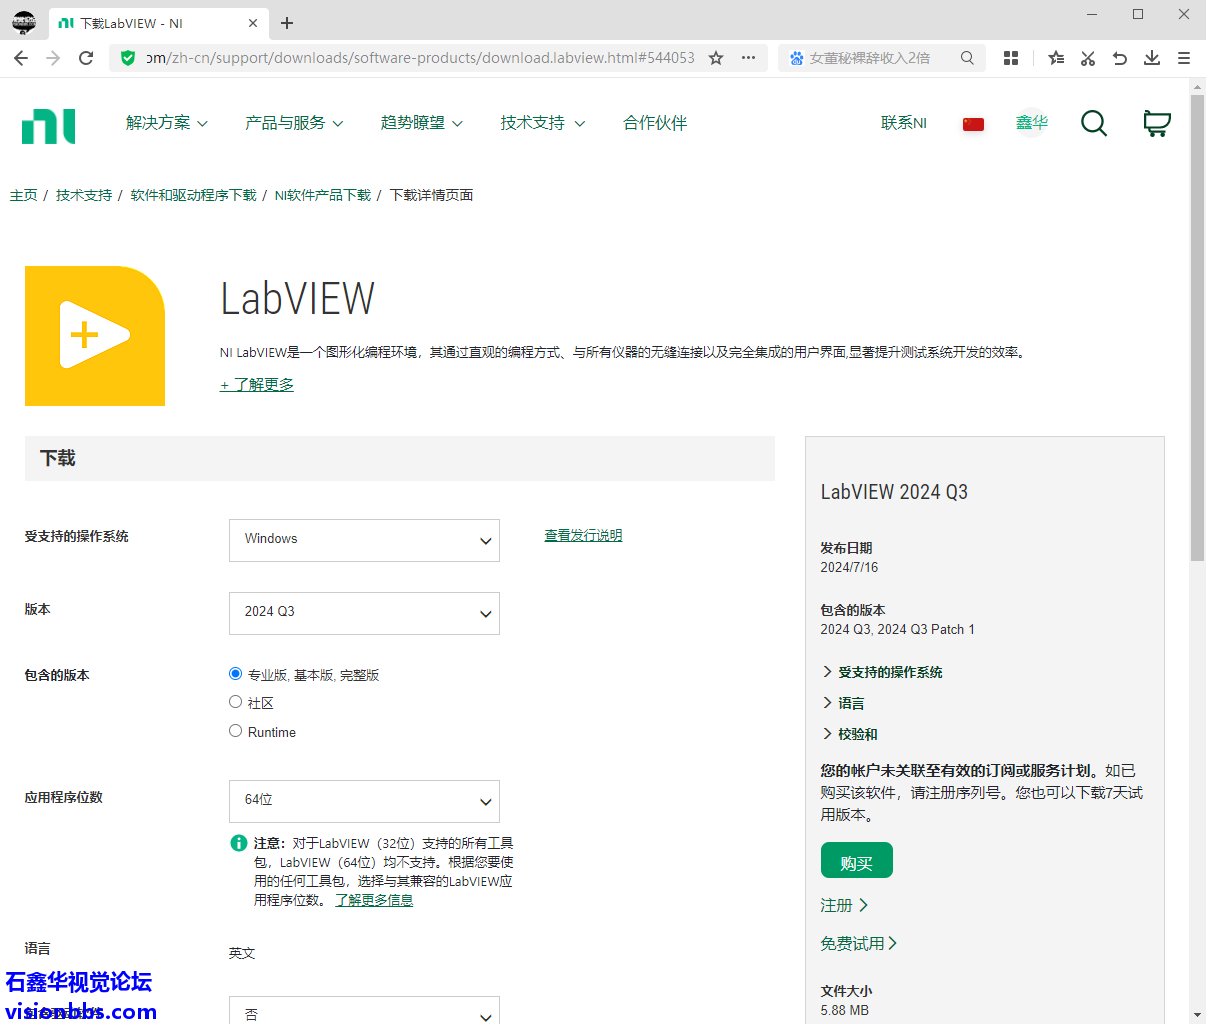Viewport: 1206px width, 1024px height.
Task: Open the 技术支持 navigation menu
Action: point(542,123)
